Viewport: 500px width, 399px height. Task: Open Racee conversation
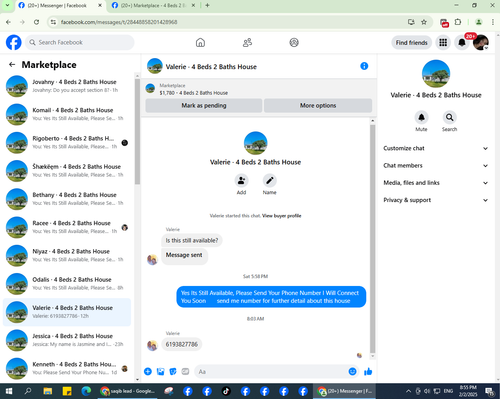click(67, 227)
